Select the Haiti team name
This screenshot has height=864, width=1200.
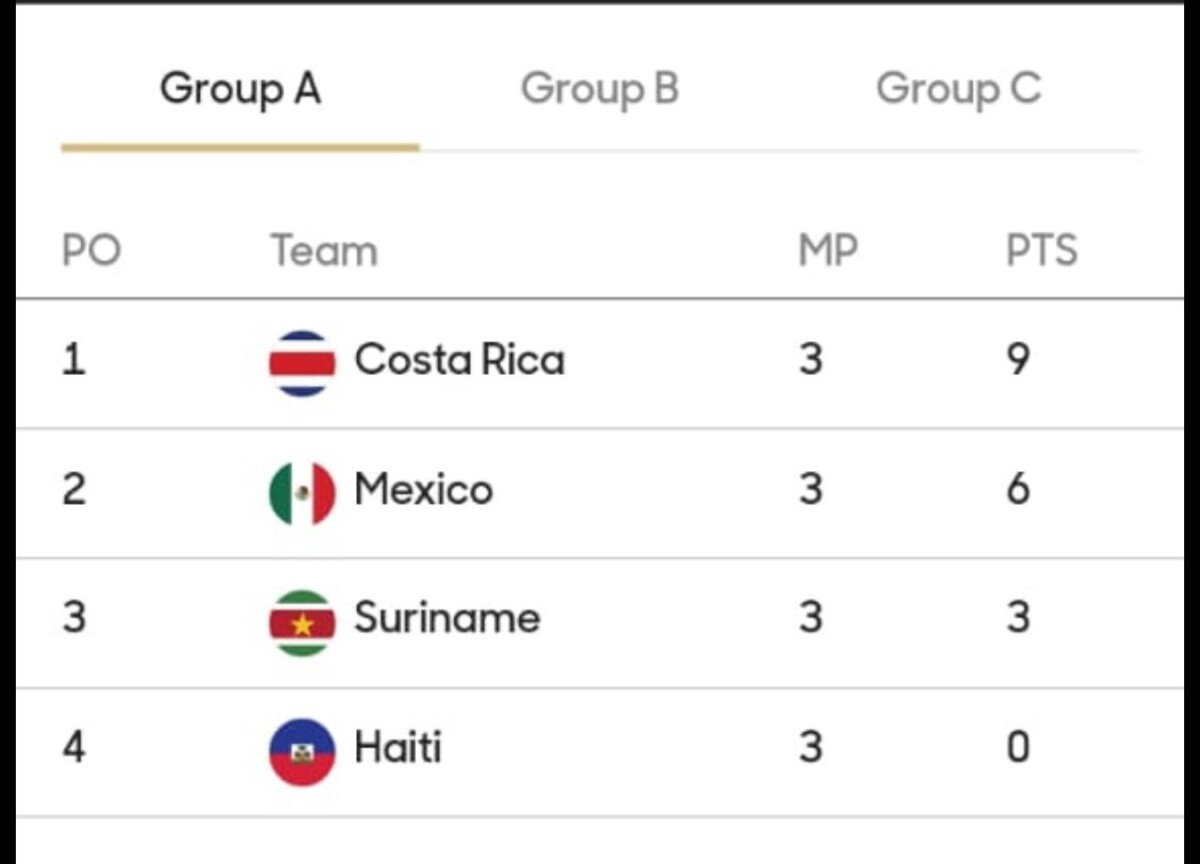[x=397, y=748]
